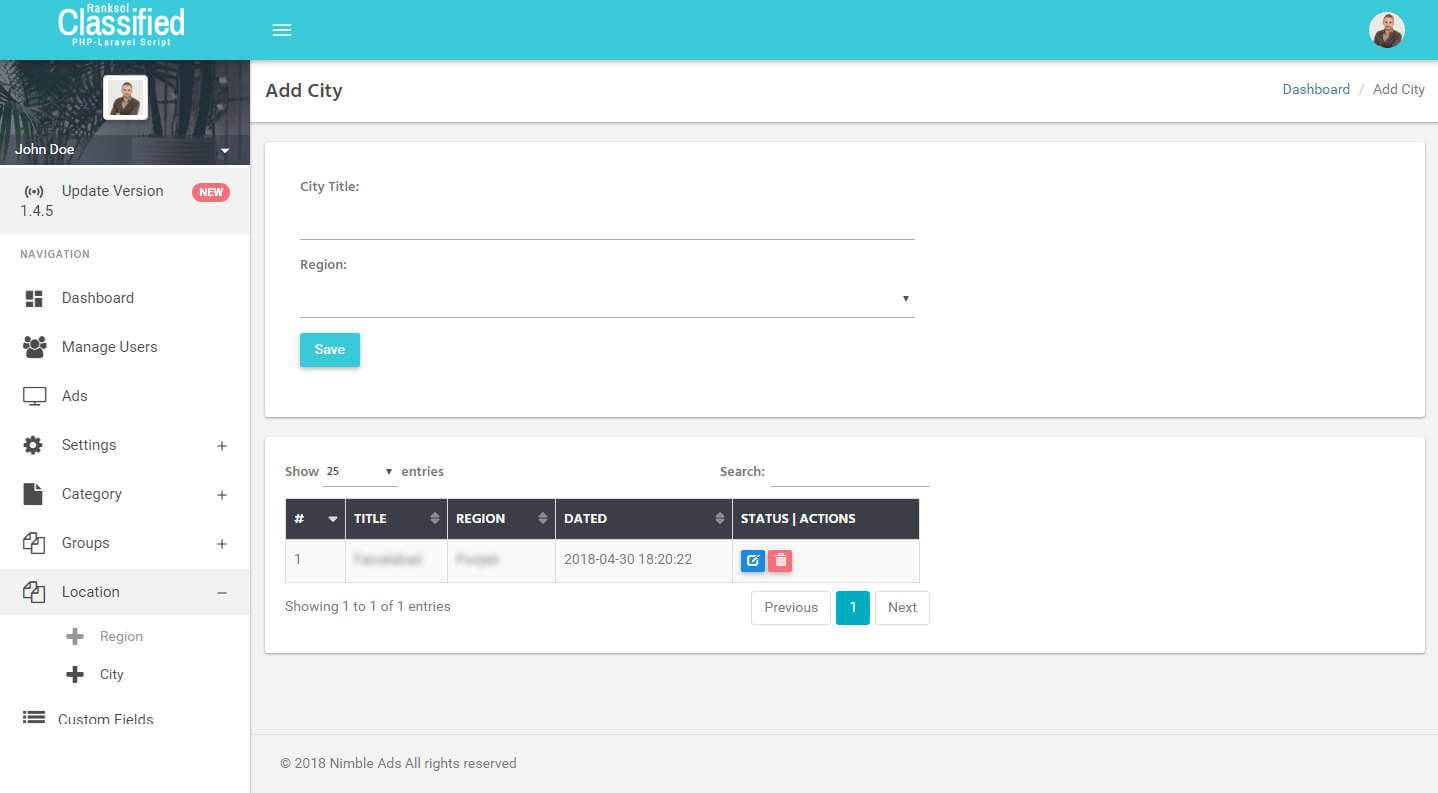The height and width of the screenshot is (793, 1438).
Task: Click the Custom Fields list icon
Action: pos(34,717)
